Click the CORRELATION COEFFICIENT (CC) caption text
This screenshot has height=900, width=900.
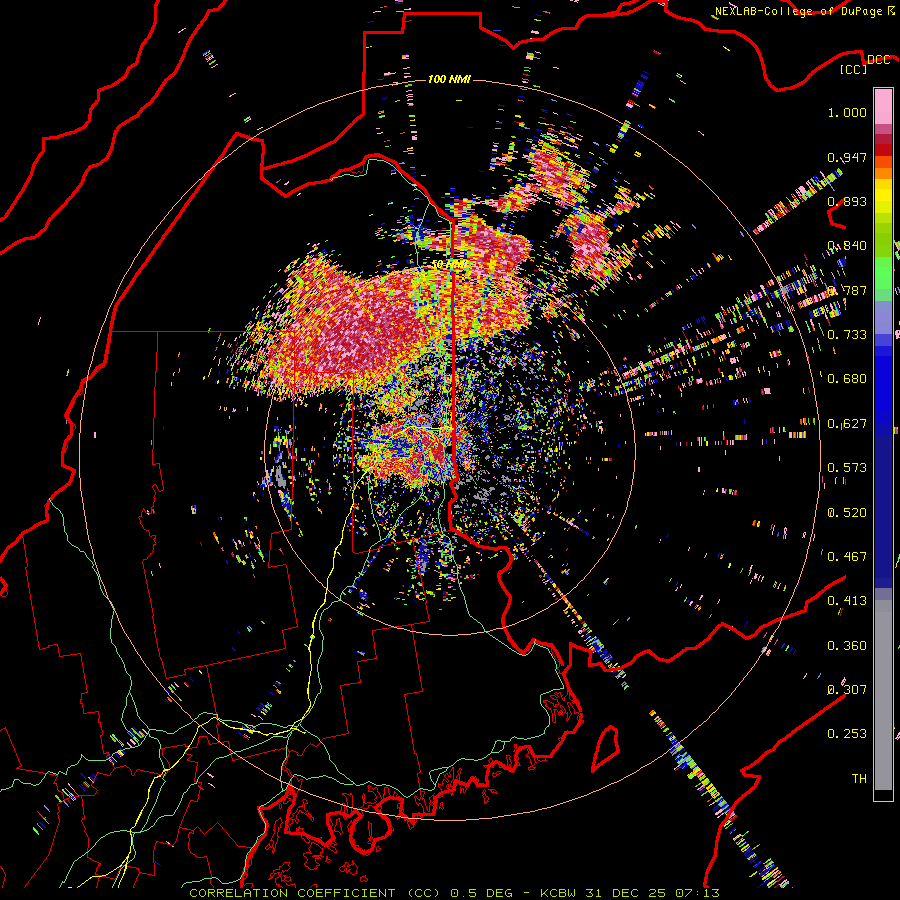tap(315, 893)
